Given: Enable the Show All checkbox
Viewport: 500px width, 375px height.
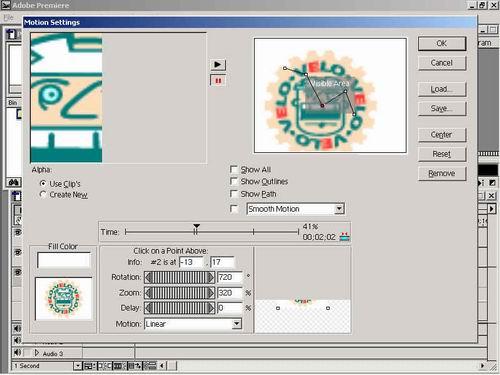Looking at the screenshot, I should pos(234,169).
